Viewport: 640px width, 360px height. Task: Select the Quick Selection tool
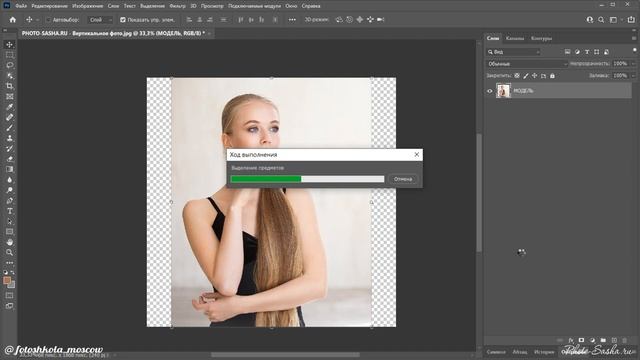tap(9, 76)
